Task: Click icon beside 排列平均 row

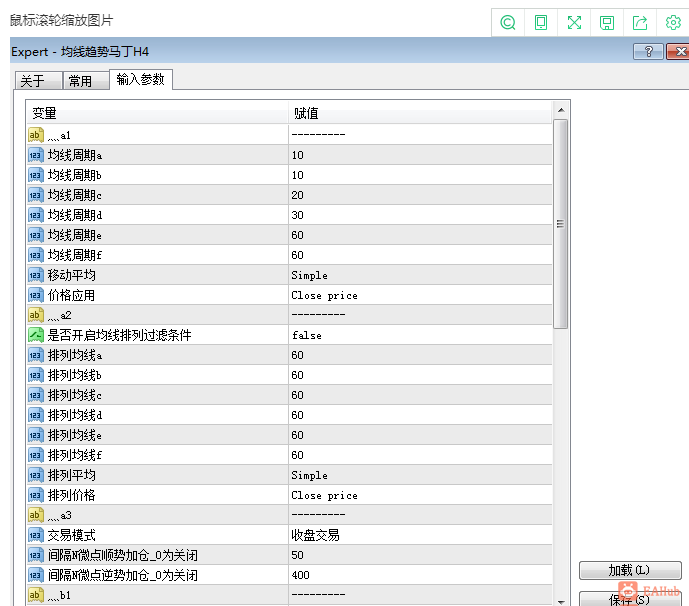Action: click(36, 475)
